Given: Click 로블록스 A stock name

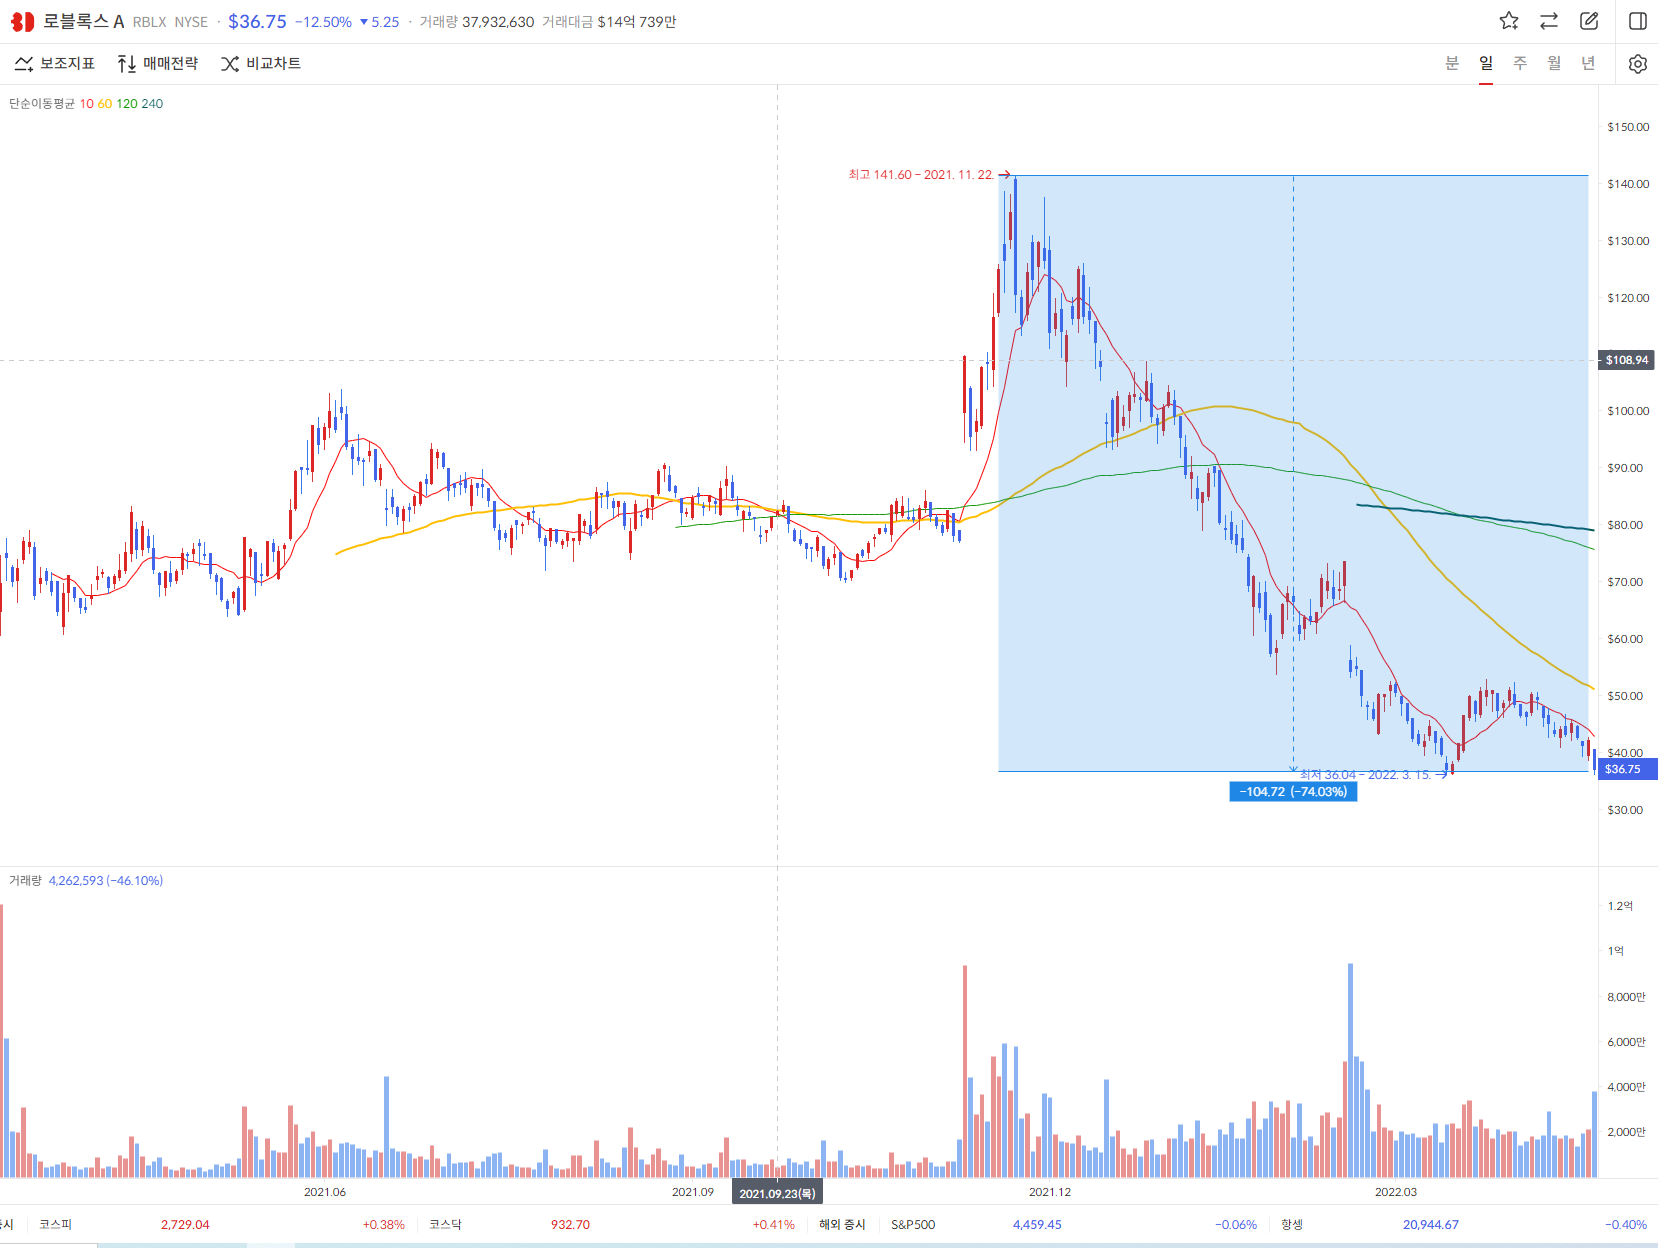Looking at the screenshot, I should tap(84, 21).
